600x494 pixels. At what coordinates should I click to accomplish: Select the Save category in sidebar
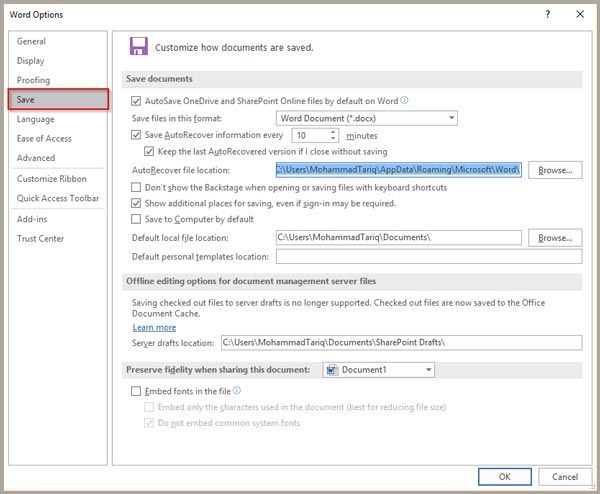click(58, 99)
